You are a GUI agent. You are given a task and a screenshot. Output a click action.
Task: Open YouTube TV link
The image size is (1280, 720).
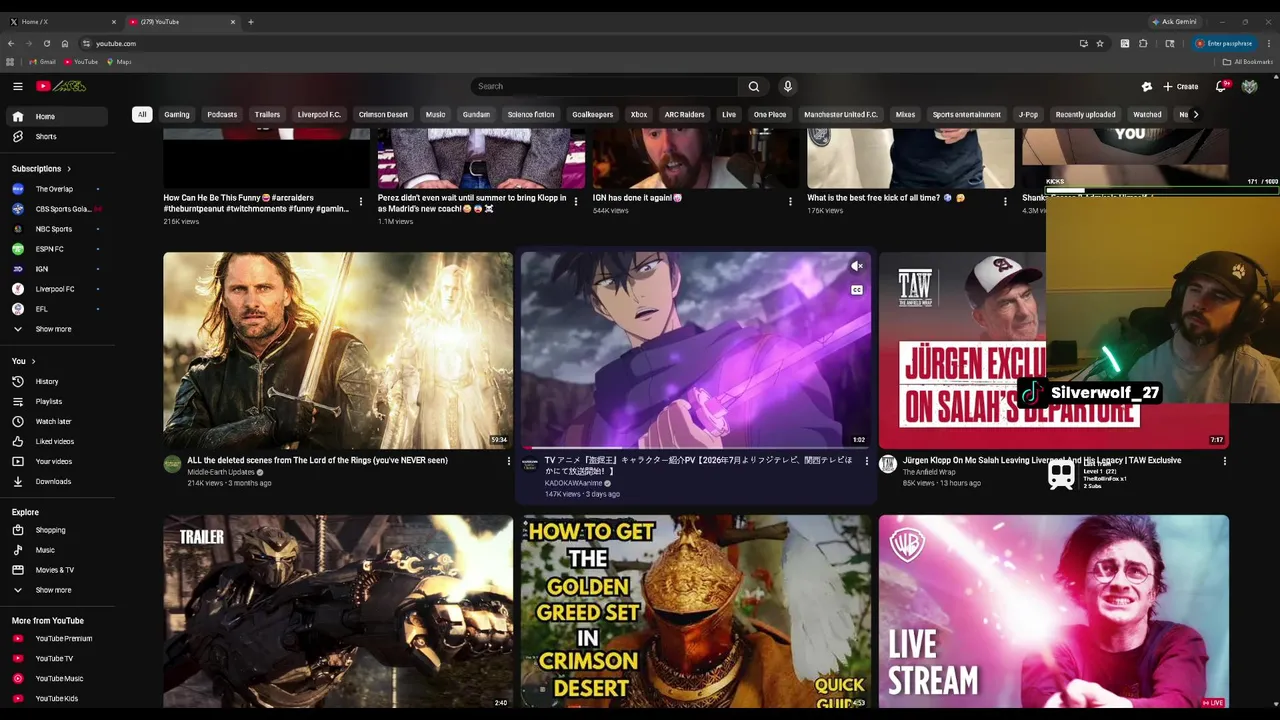(56, 658)
